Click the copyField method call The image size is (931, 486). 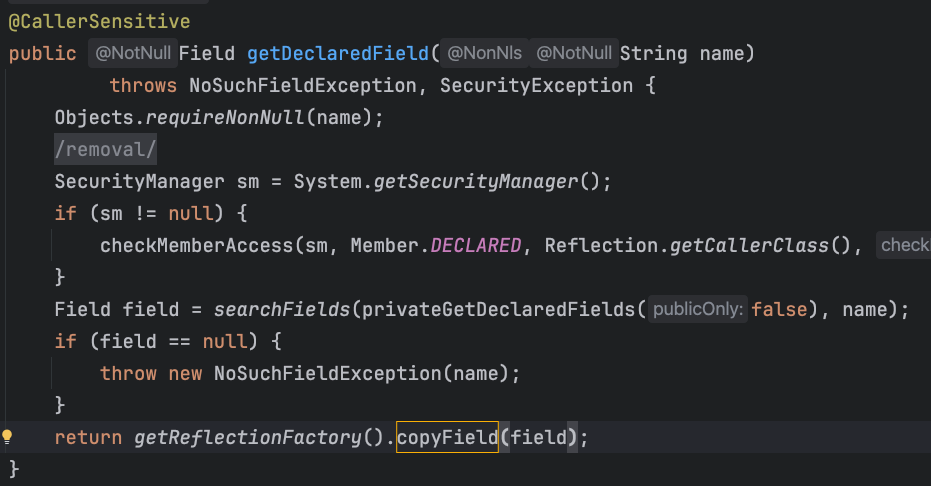click(x=447, y=437)
